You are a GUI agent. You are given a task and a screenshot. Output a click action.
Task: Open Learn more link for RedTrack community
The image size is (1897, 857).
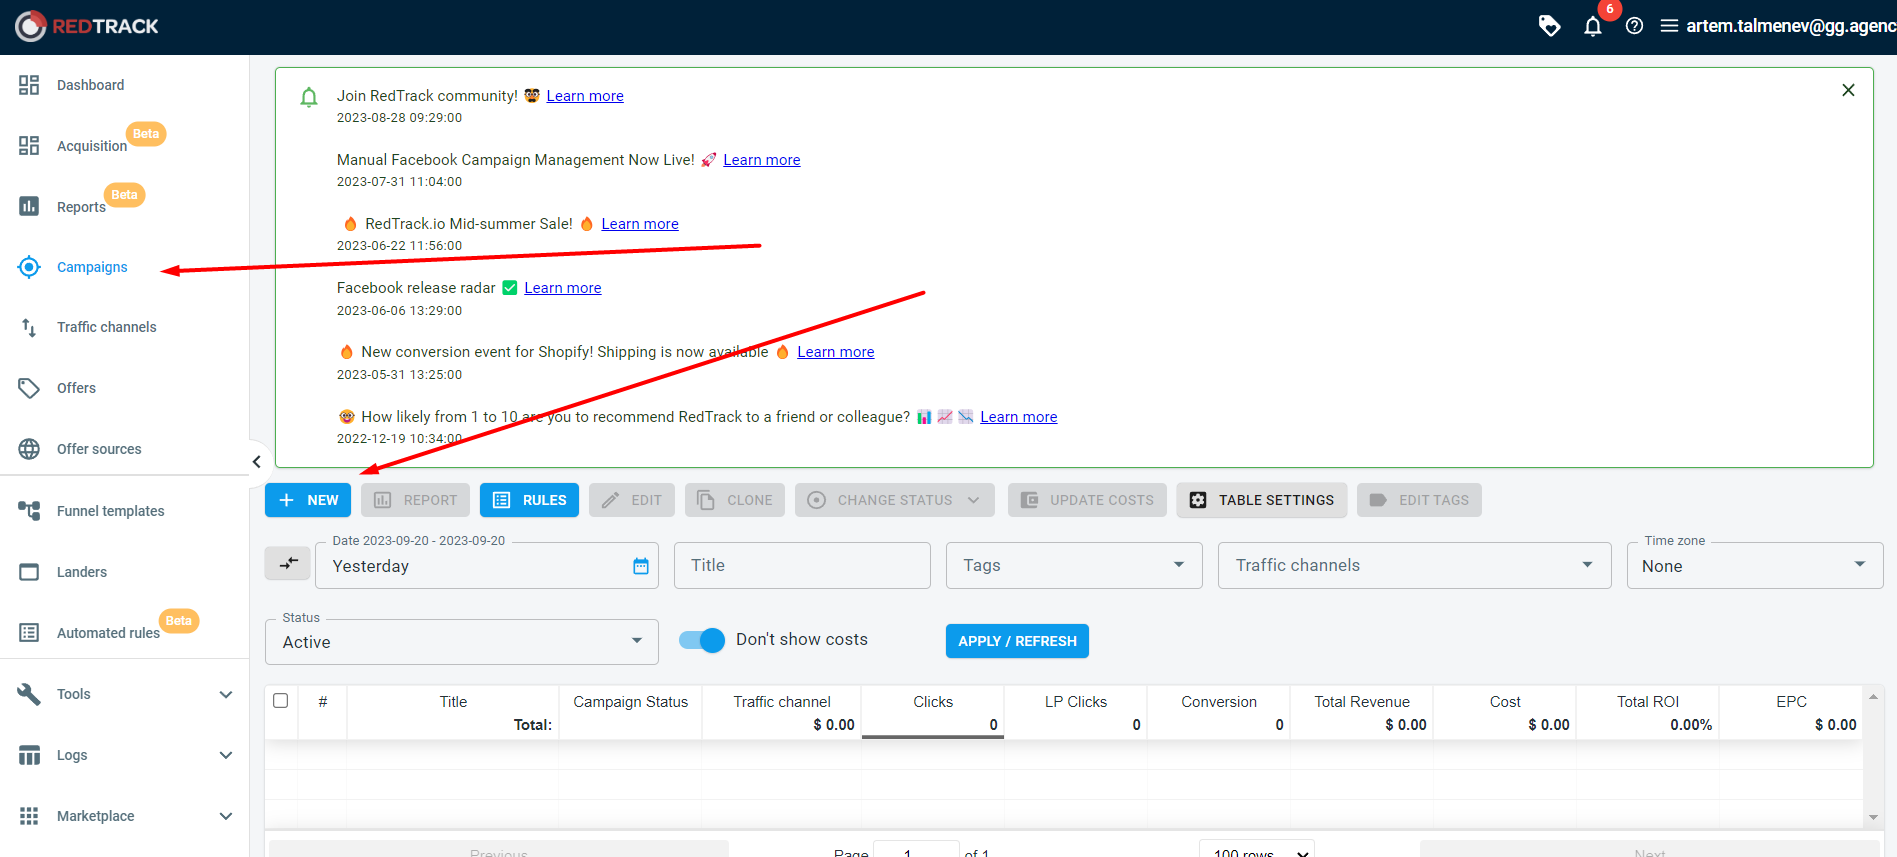tap(585, 96)
